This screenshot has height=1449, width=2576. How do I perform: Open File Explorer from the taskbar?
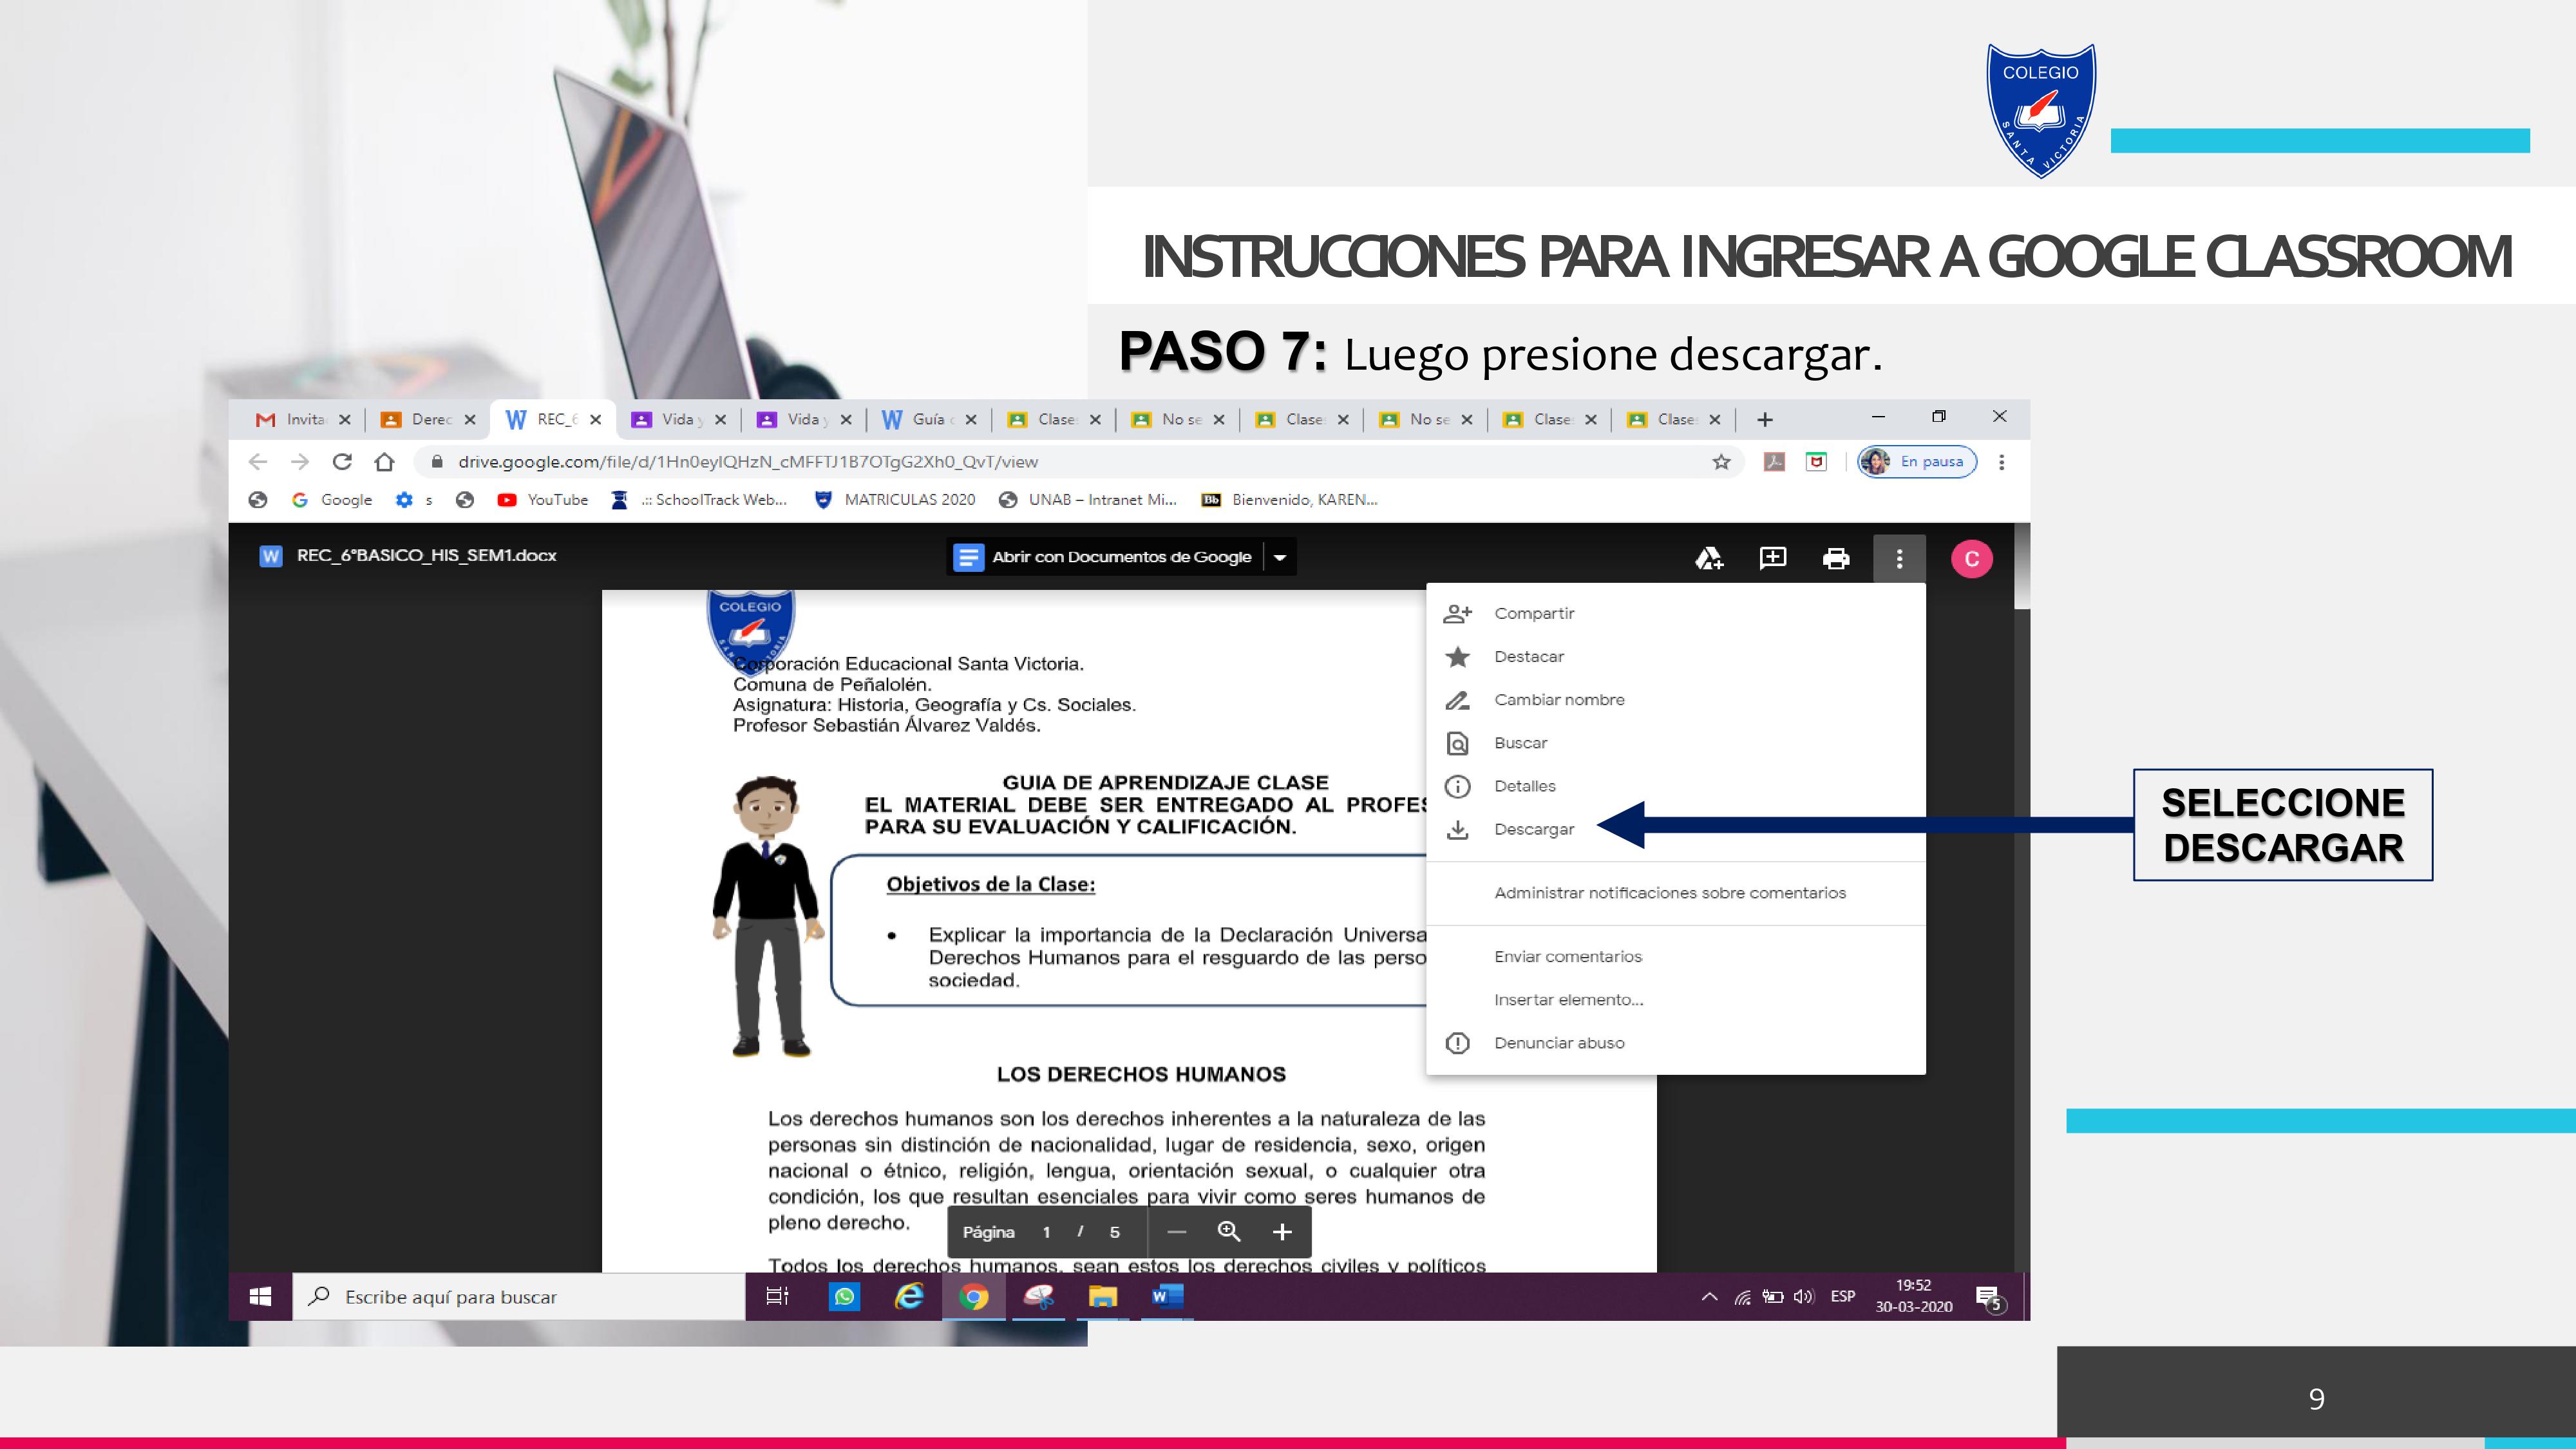(x=1102, y=1296)
